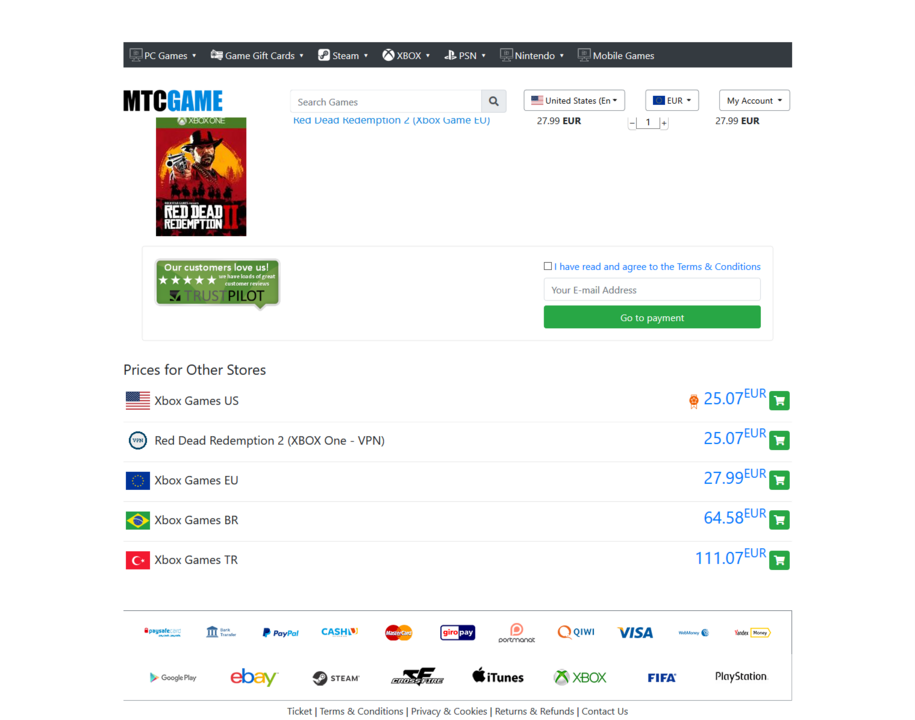915x720 pixels.
Task: Click the CrossFire brand logo
Action: coord(417,677)
